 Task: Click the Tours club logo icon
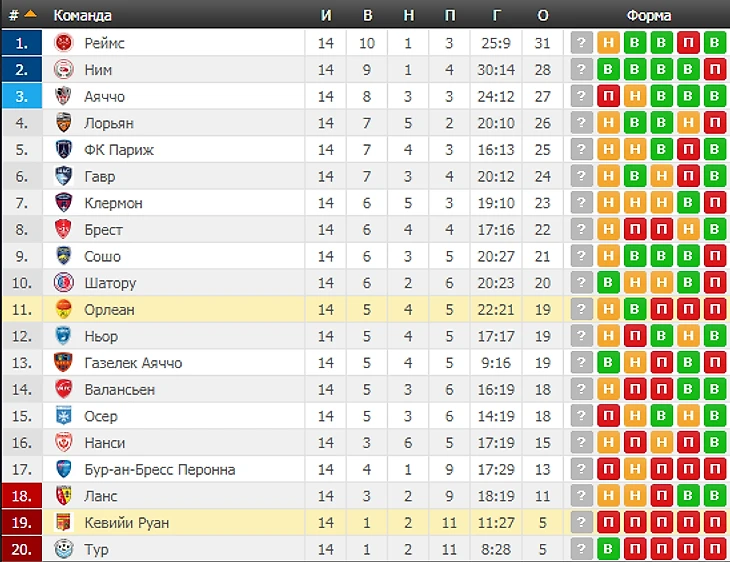tap(64, 549)
